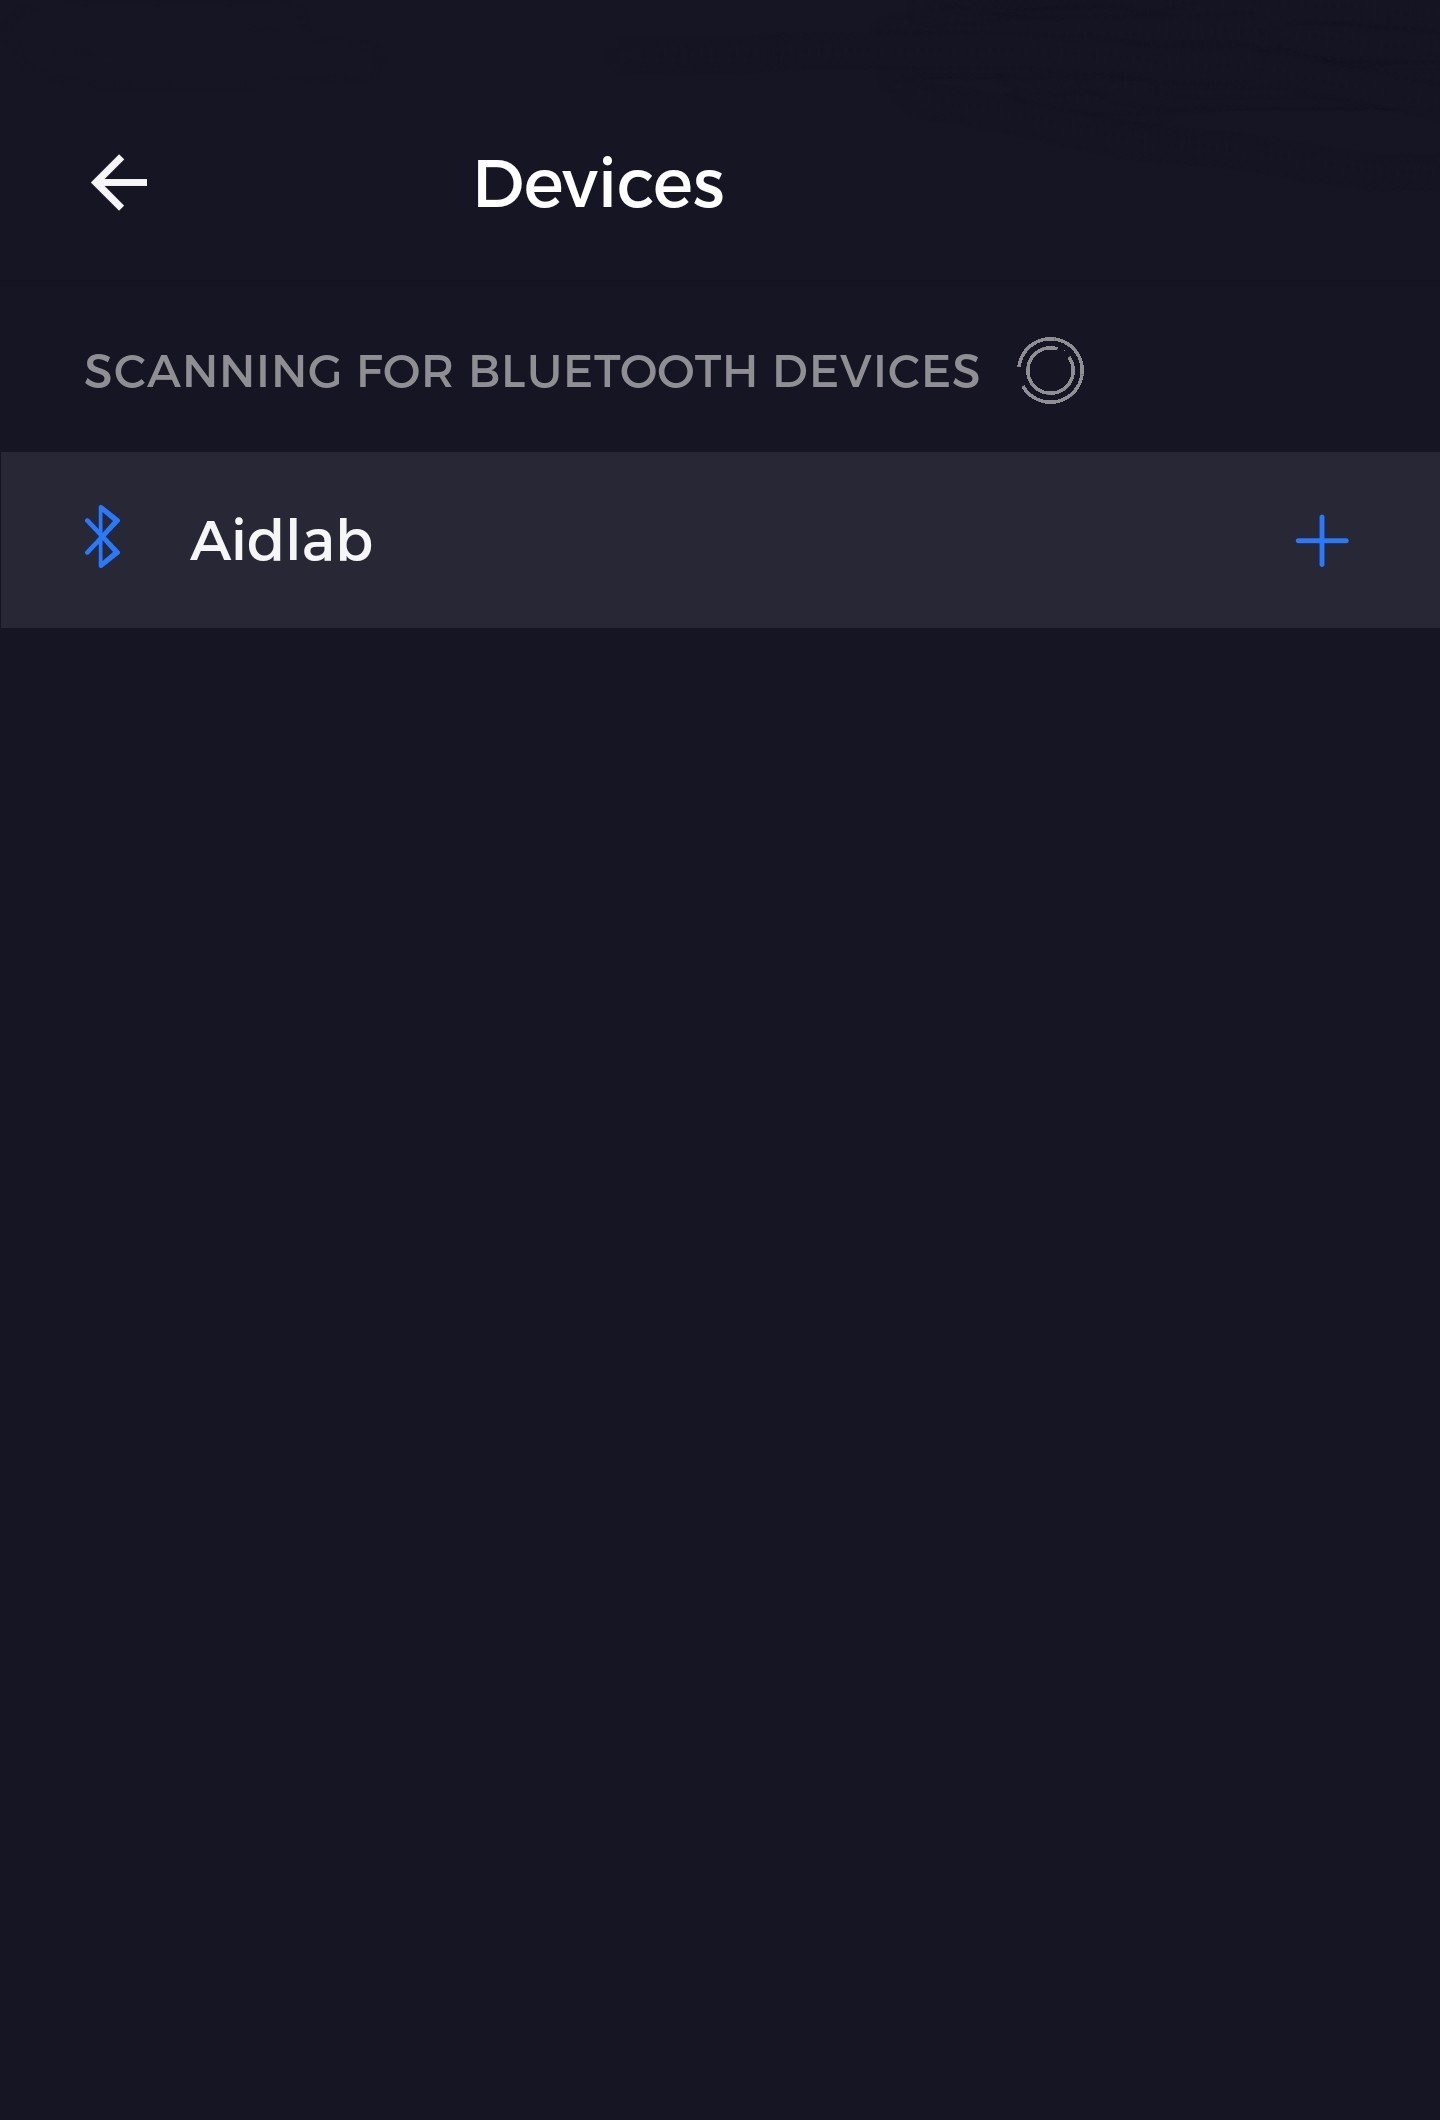Add the Aidlab device using plus
The width and height of the screenshot is (1440, 2120).
click(1321, 541)
